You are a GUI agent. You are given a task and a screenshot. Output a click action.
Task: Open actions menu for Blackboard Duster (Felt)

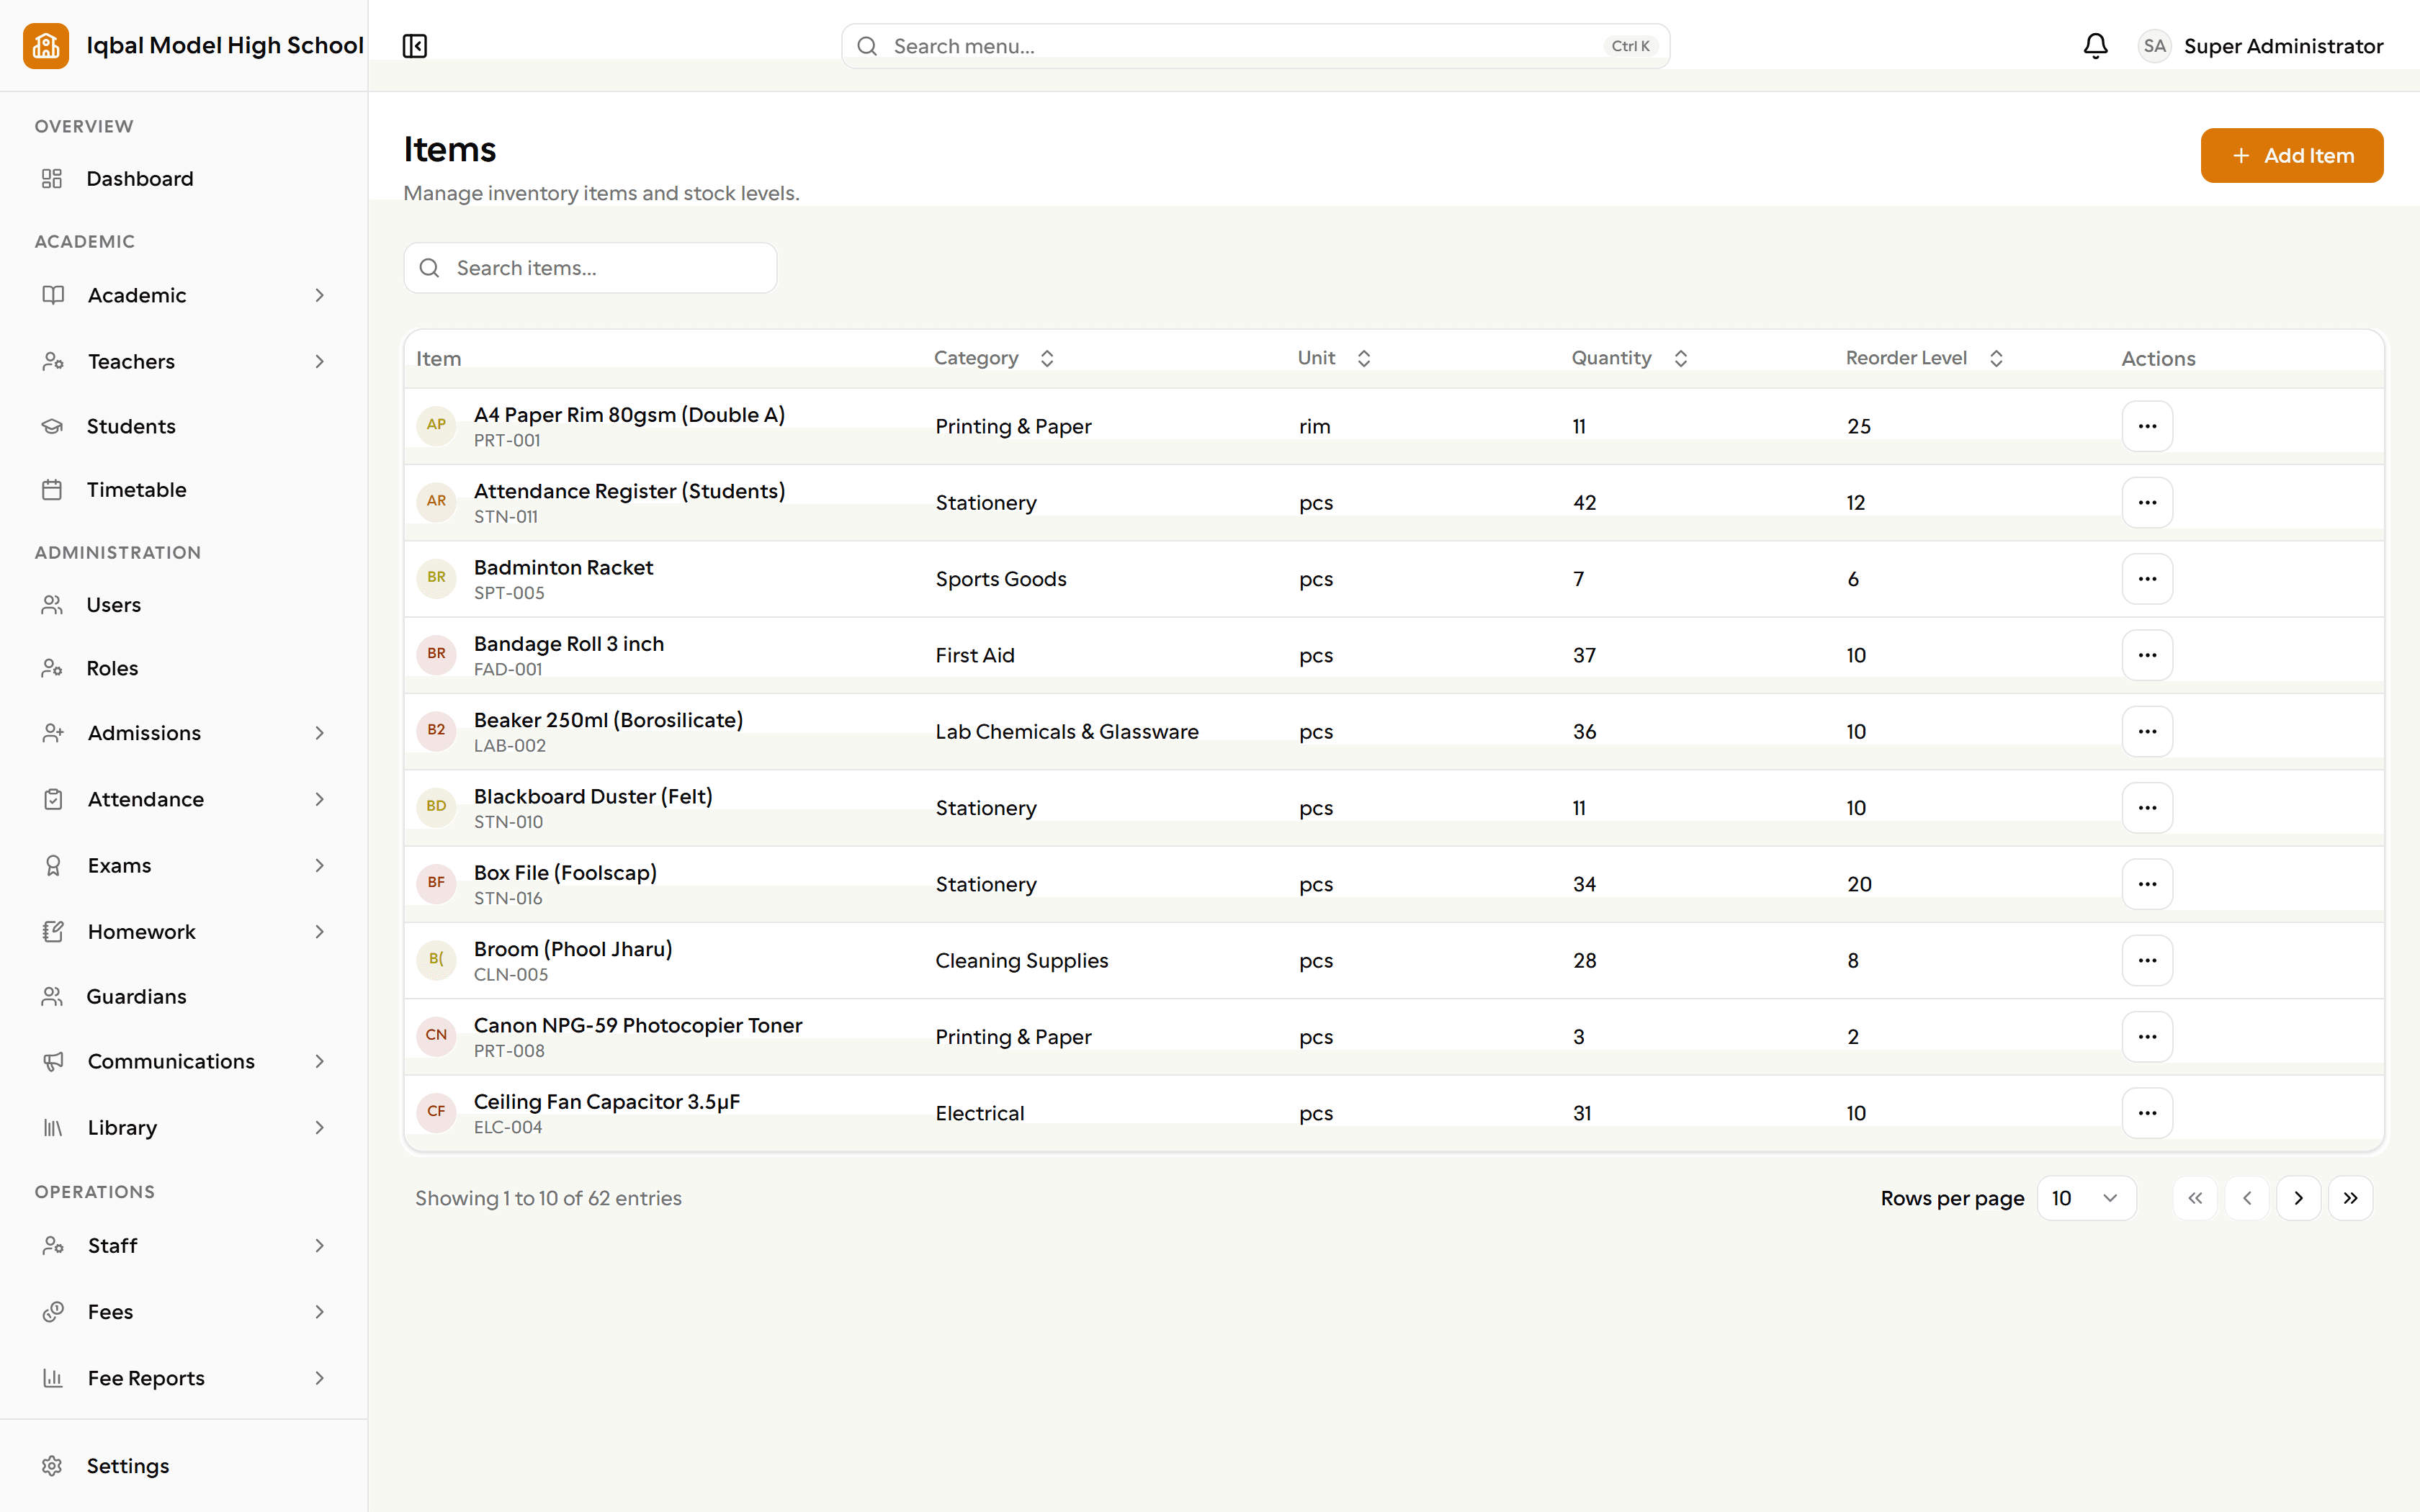tap(2147, 808)
